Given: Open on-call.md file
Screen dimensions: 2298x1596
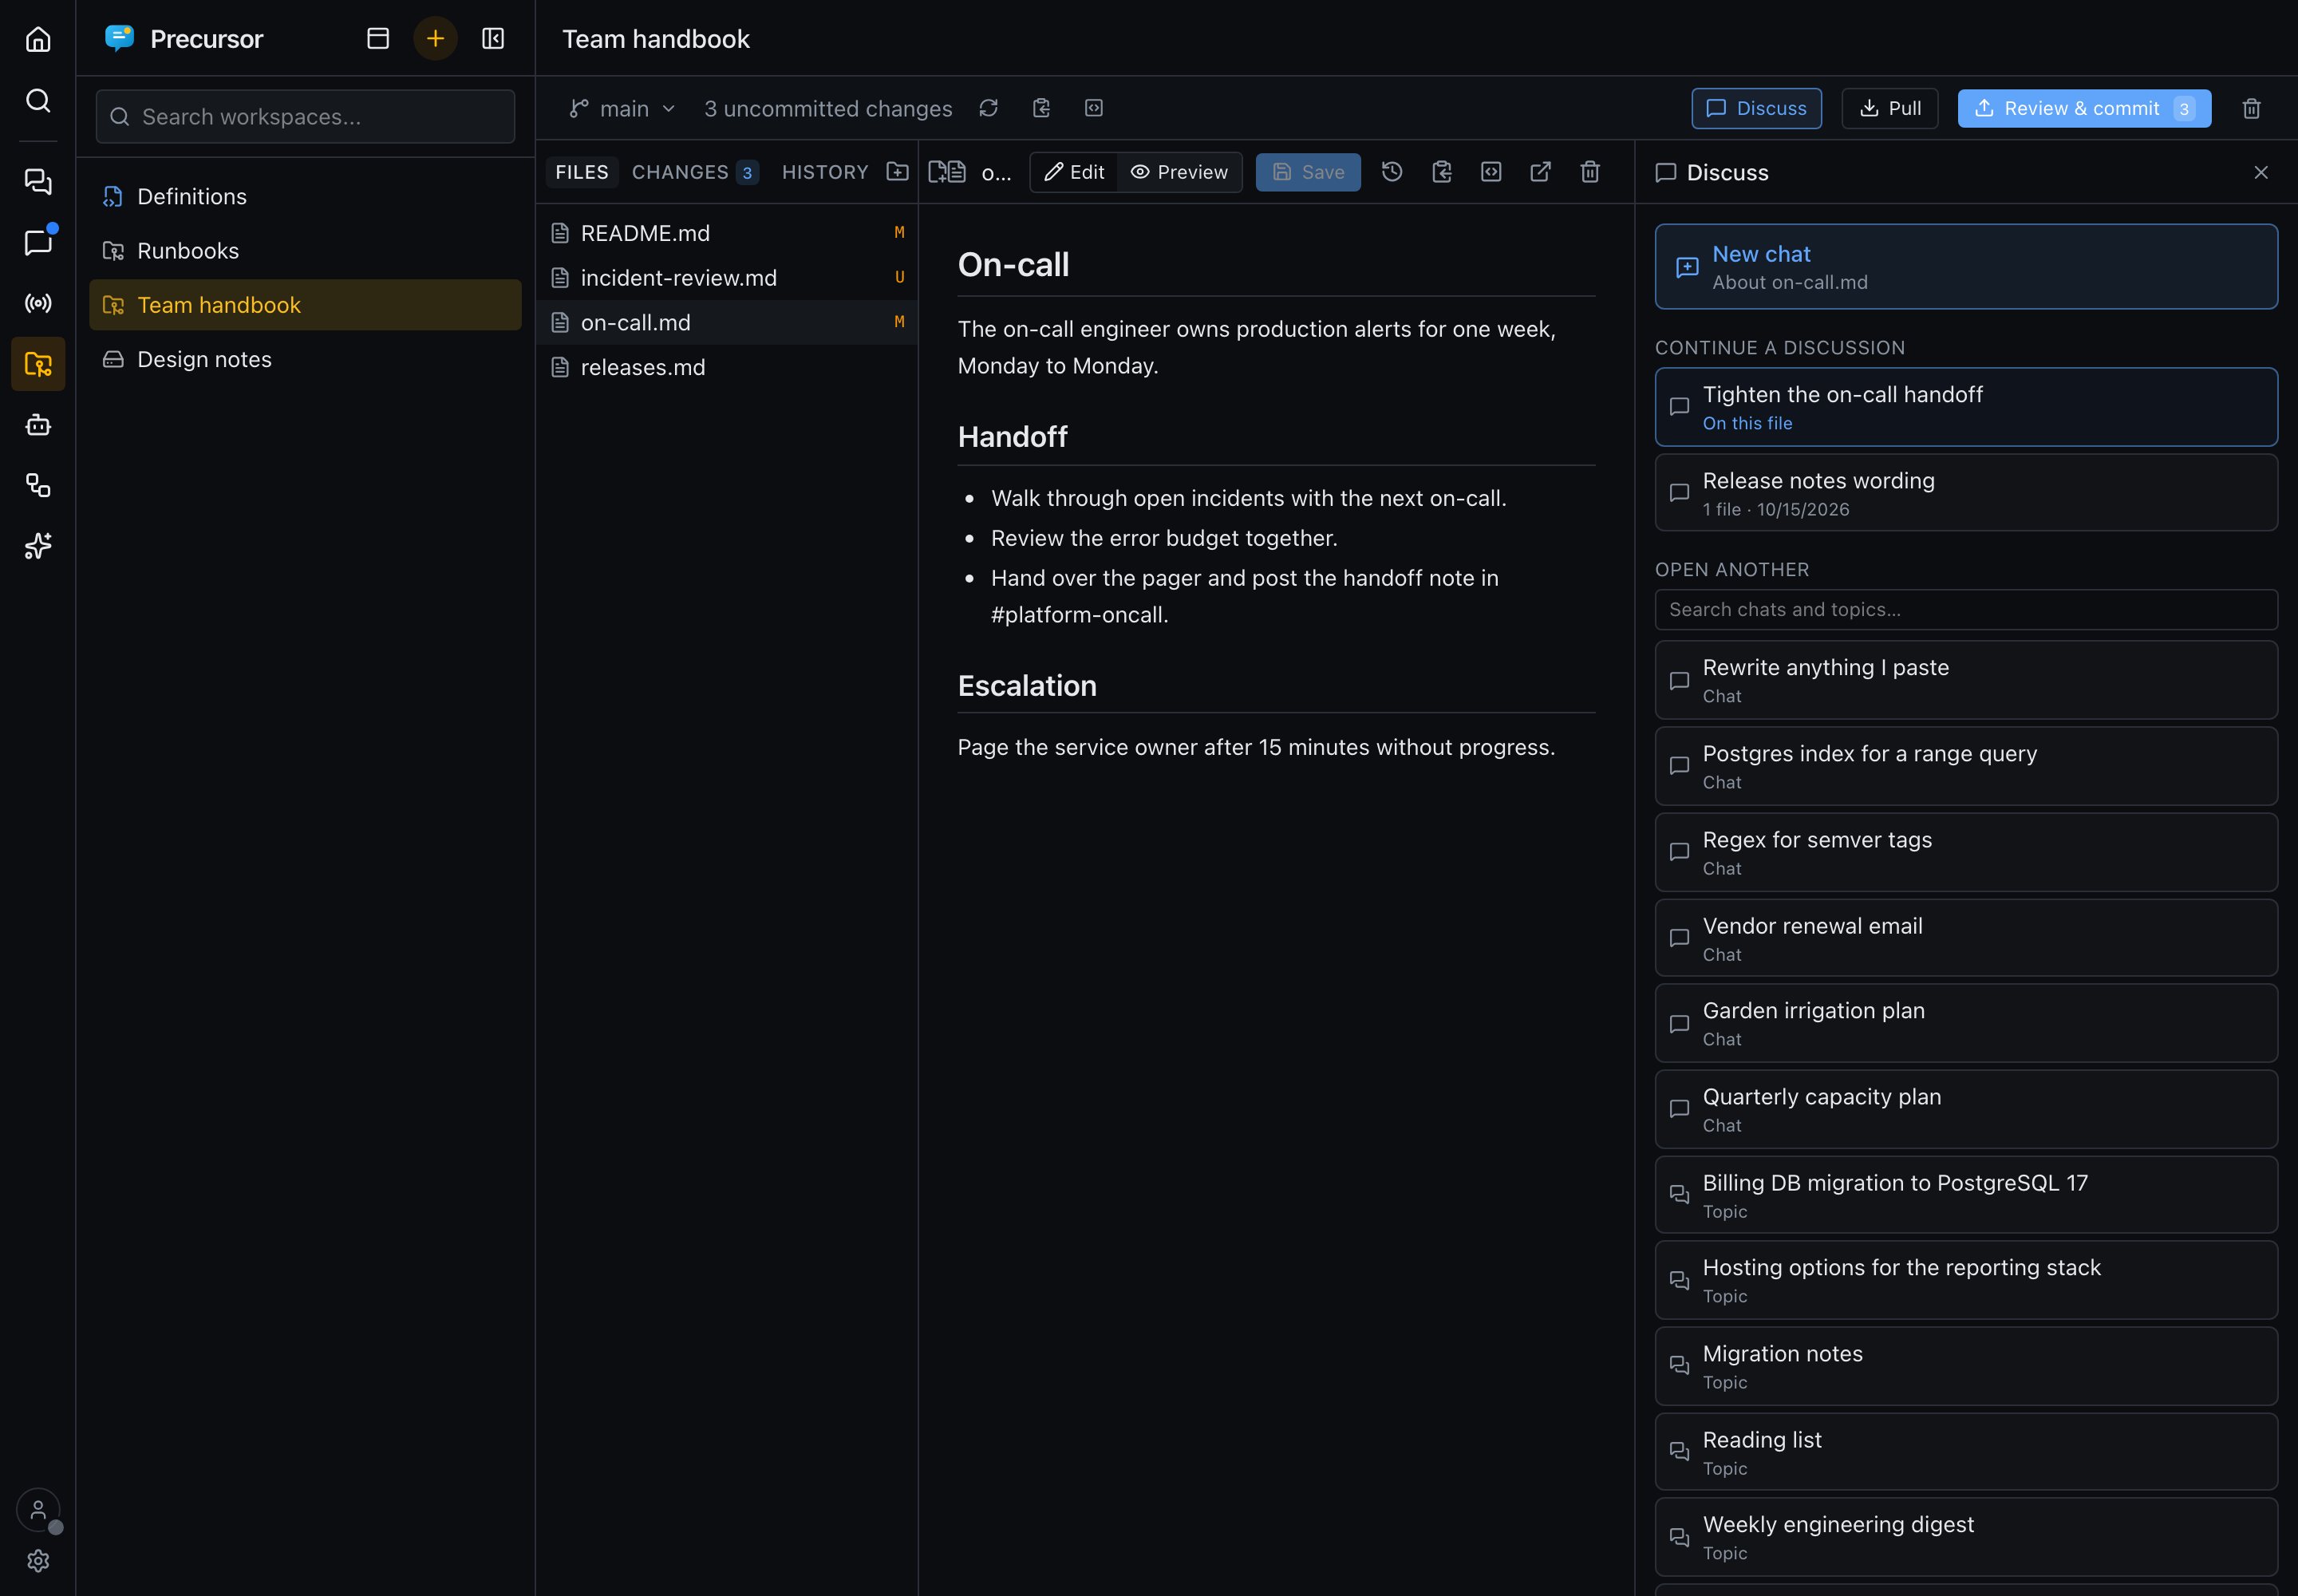Looking at the screenshot, I should coord(727,322).
